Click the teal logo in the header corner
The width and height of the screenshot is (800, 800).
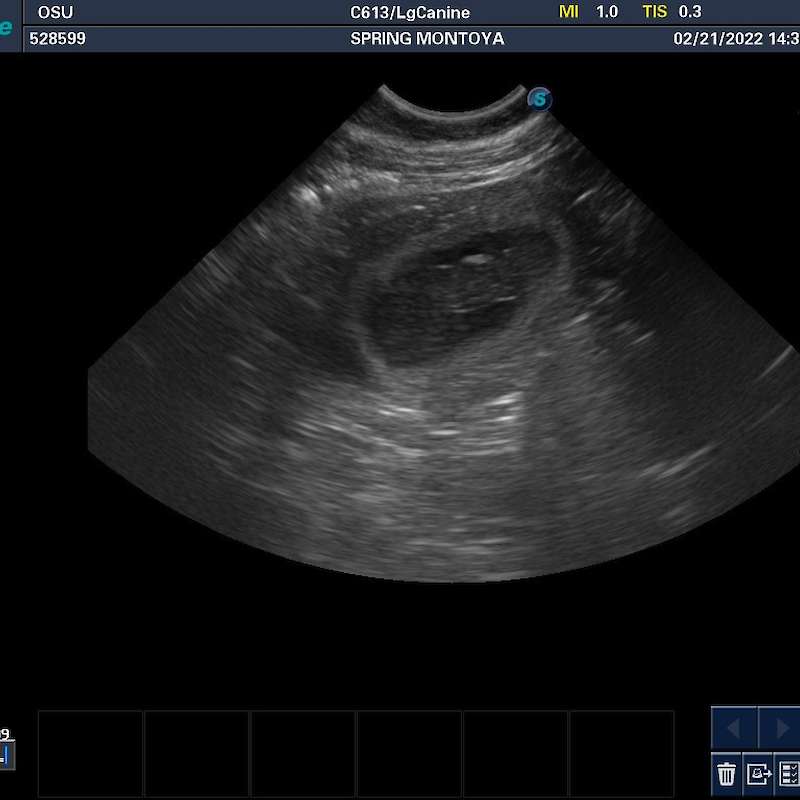point(6,28)
